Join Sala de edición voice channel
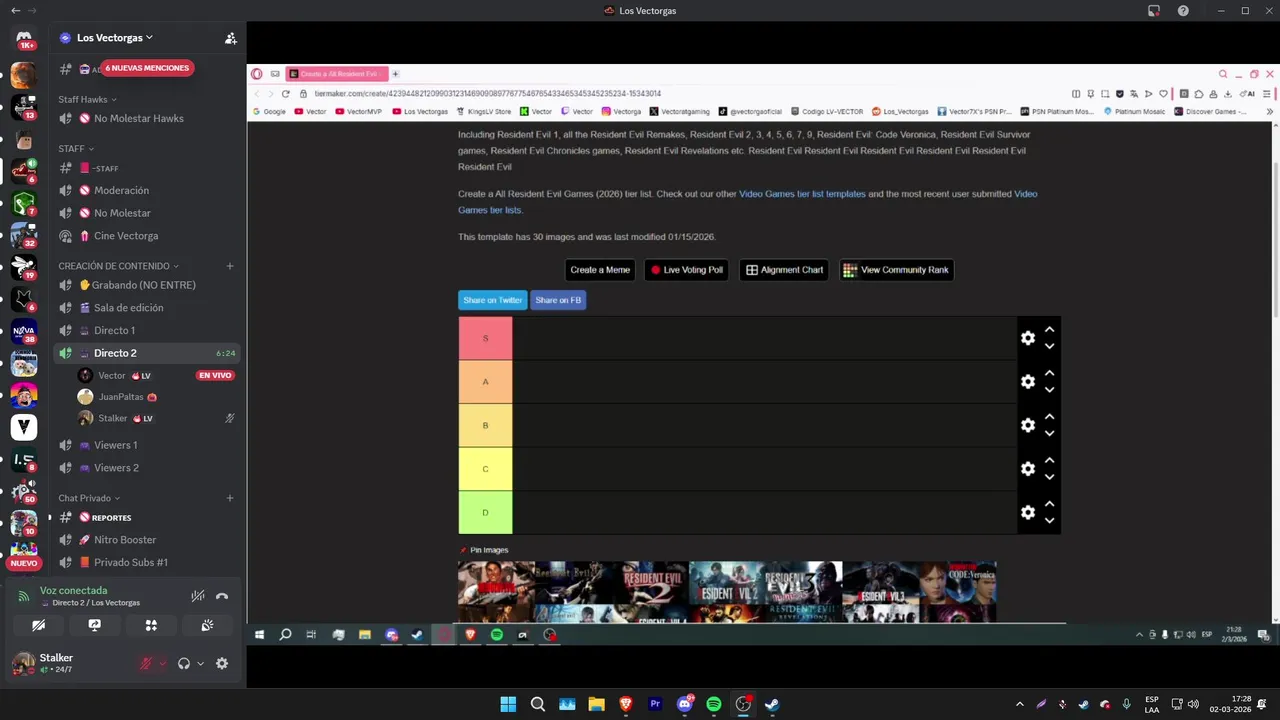Screen dimensions: 1280x720 coord(147,308)
